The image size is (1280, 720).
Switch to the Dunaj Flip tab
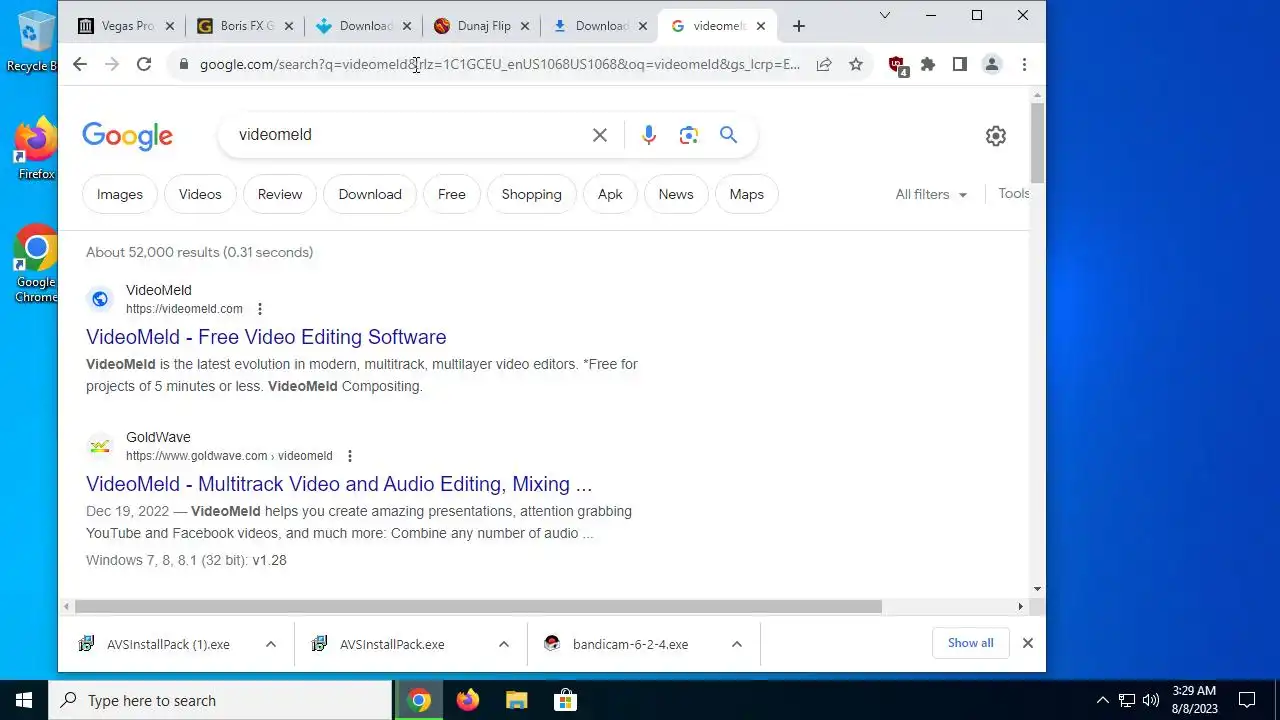click(x=481, y=26)
